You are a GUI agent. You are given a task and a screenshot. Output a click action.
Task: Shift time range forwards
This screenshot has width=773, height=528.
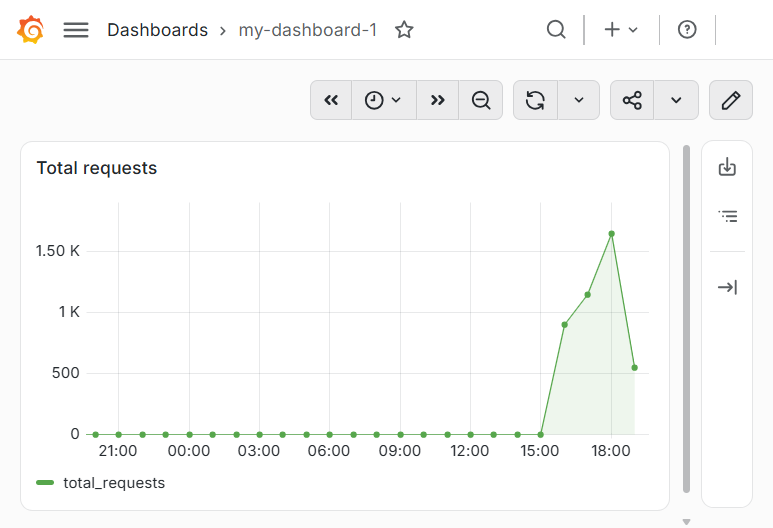click(x=438, y=100)
